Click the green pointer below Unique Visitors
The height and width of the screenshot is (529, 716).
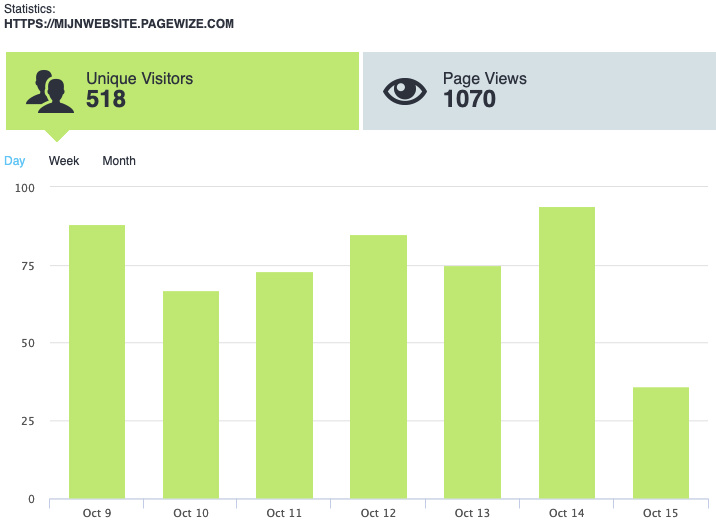tap(58, 135)
